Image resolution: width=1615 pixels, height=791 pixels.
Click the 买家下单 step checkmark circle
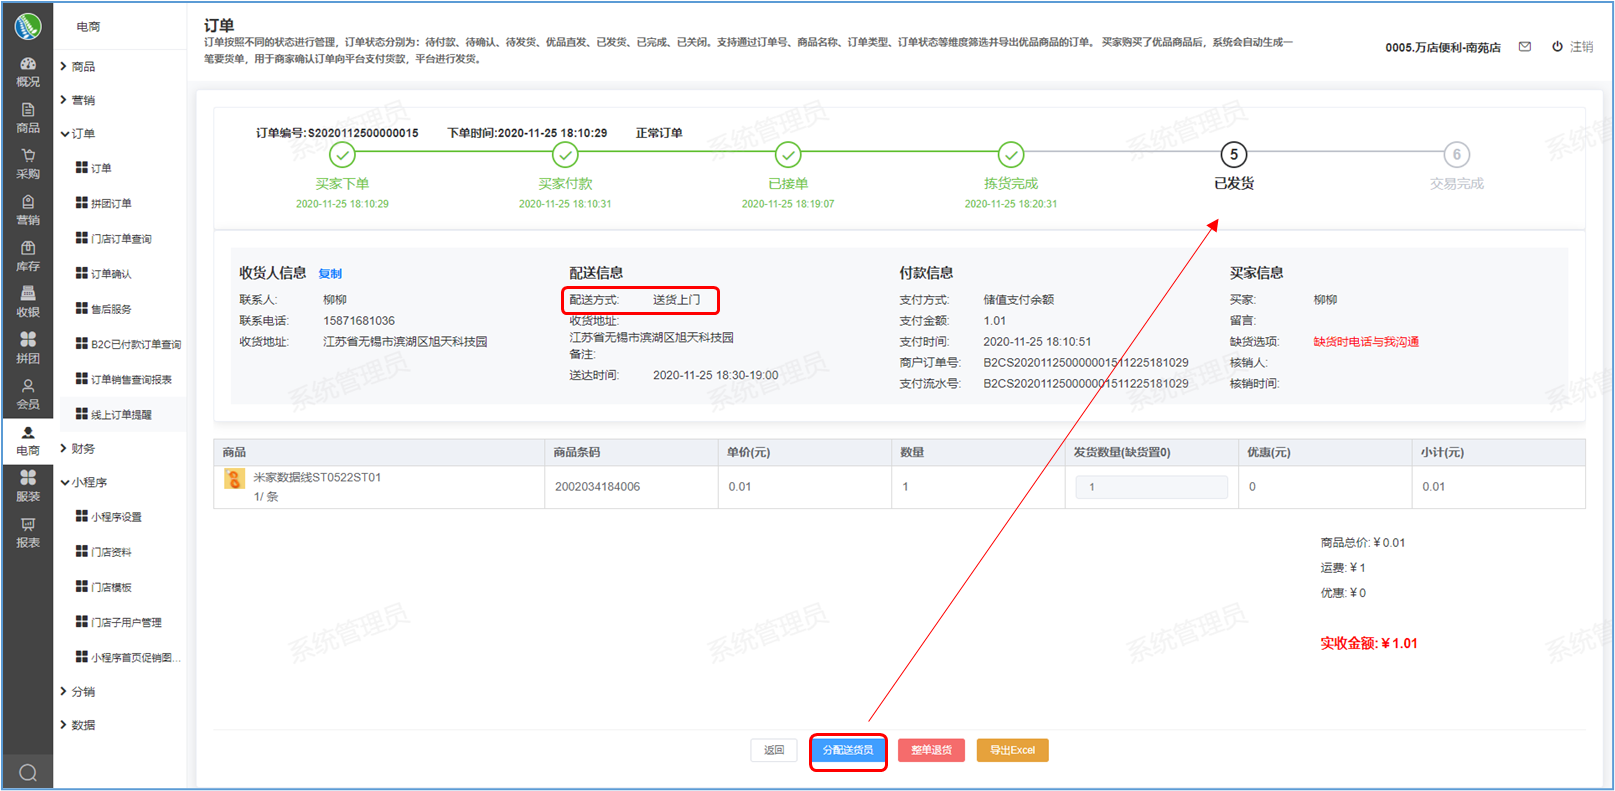342,155
